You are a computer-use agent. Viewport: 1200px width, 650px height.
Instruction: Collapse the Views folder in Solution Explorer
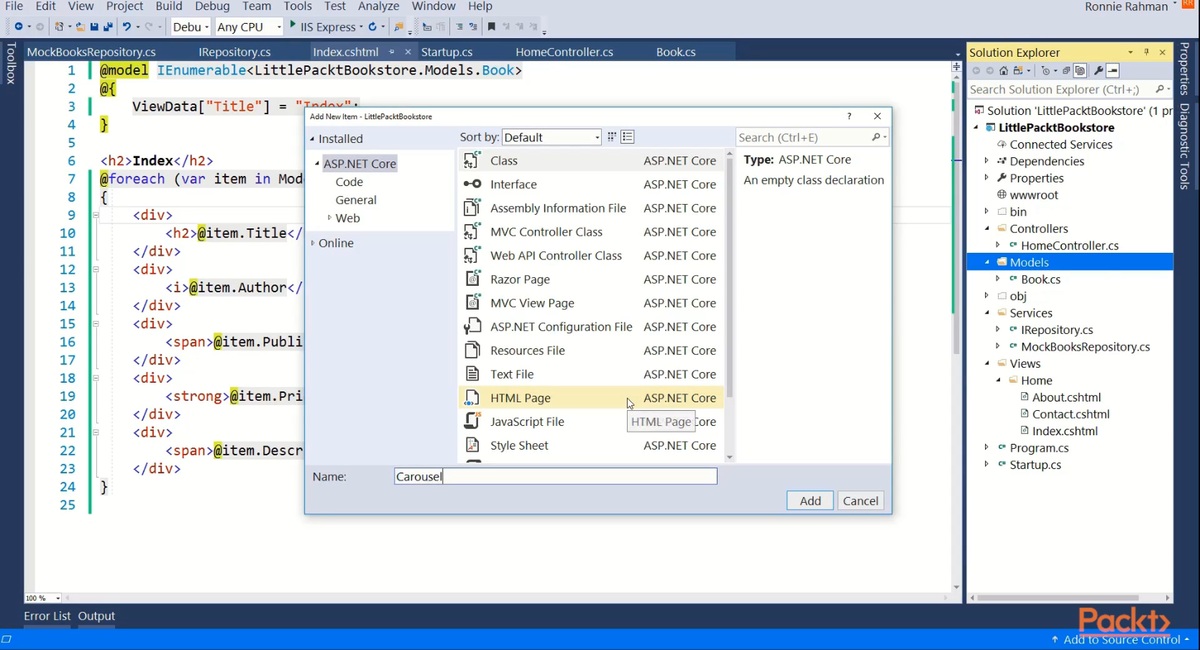[x=987, y=364]
